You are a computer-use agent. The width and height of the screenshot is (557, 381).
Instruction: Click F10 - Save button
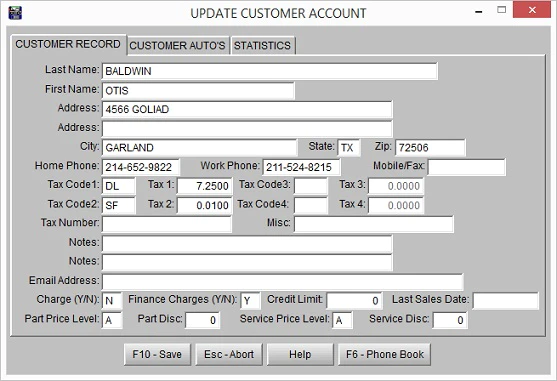[x=157, y=354]
